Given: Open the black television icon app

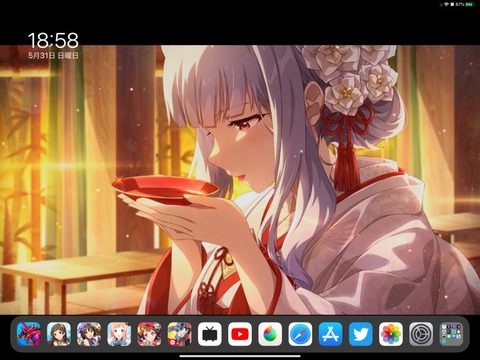Looking at the screenshot, I should (x=210, y=334).
